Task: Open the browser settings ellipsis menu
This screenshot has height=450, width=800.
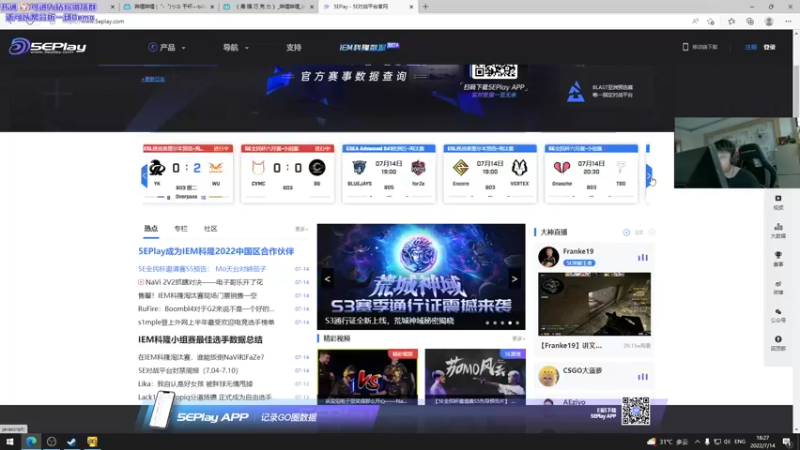Action: [x=788, y=21]
